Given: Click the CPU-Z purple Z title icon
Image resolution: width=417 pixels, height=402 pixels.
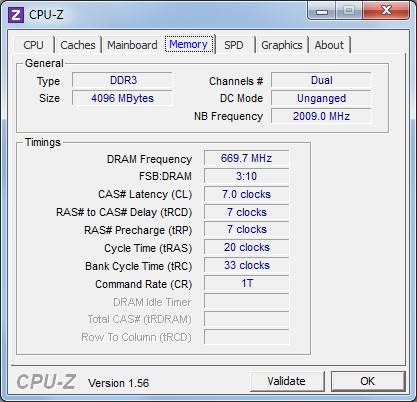Looking at the screenshot, I should click(x=16, y=15).
